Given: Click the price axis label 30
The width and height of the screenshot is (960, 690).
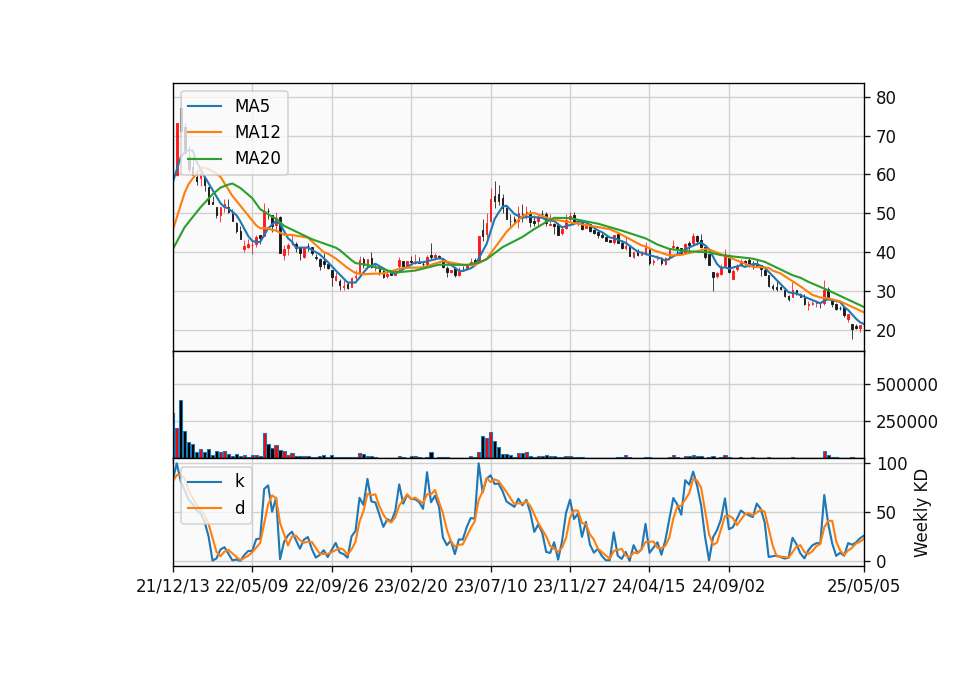Looking at the screenshot, I should pos(885,292).
